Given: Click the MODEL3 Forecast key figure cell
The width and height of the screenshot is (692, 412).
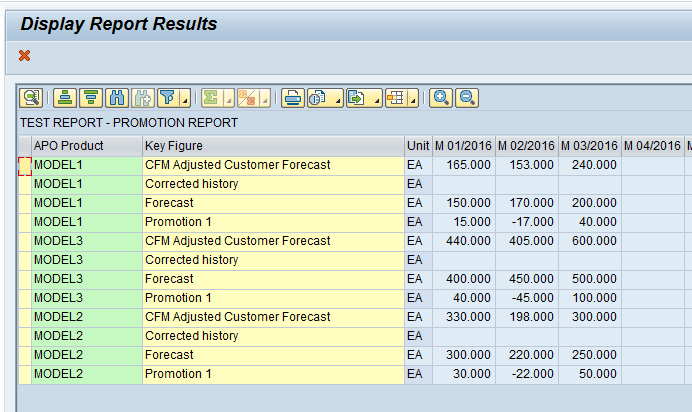Looking at the screenshot, I should coord(272,279).
